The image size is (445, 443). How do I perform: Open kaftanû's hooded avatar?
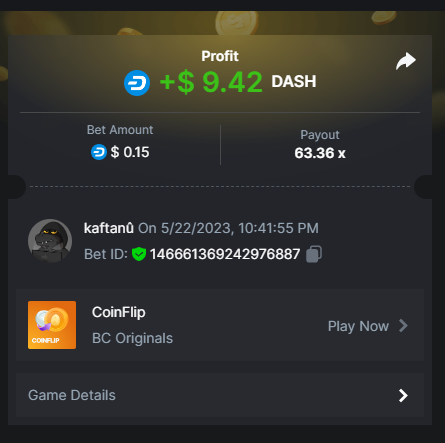tap(50, 241)
